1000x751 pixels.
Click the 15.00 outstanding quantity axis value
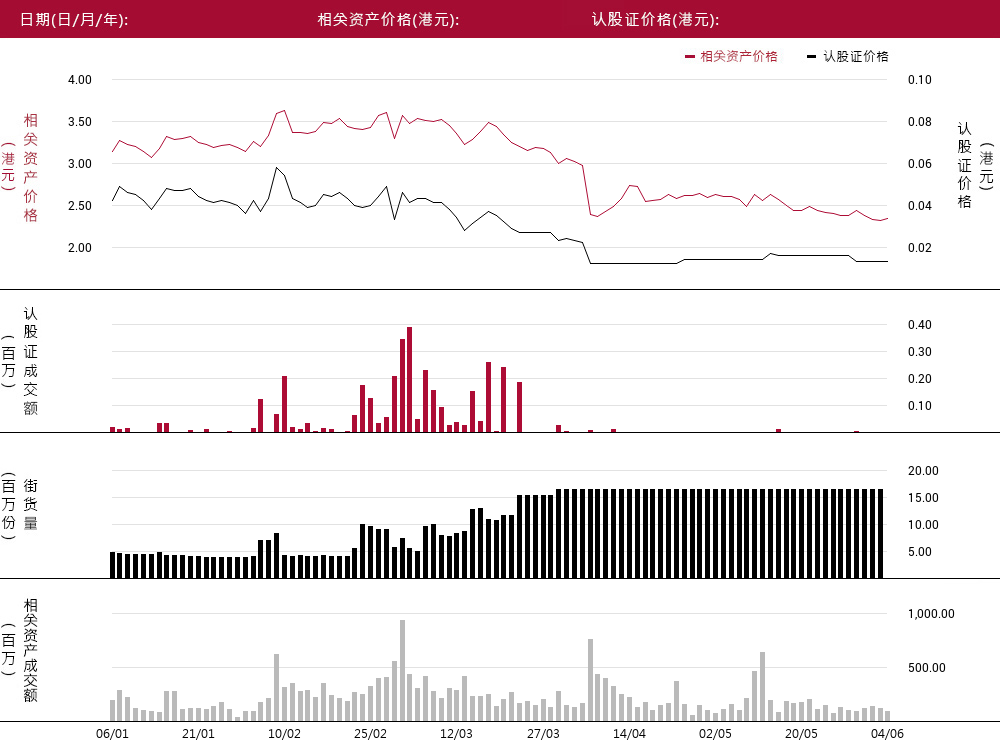pos(923,498)
